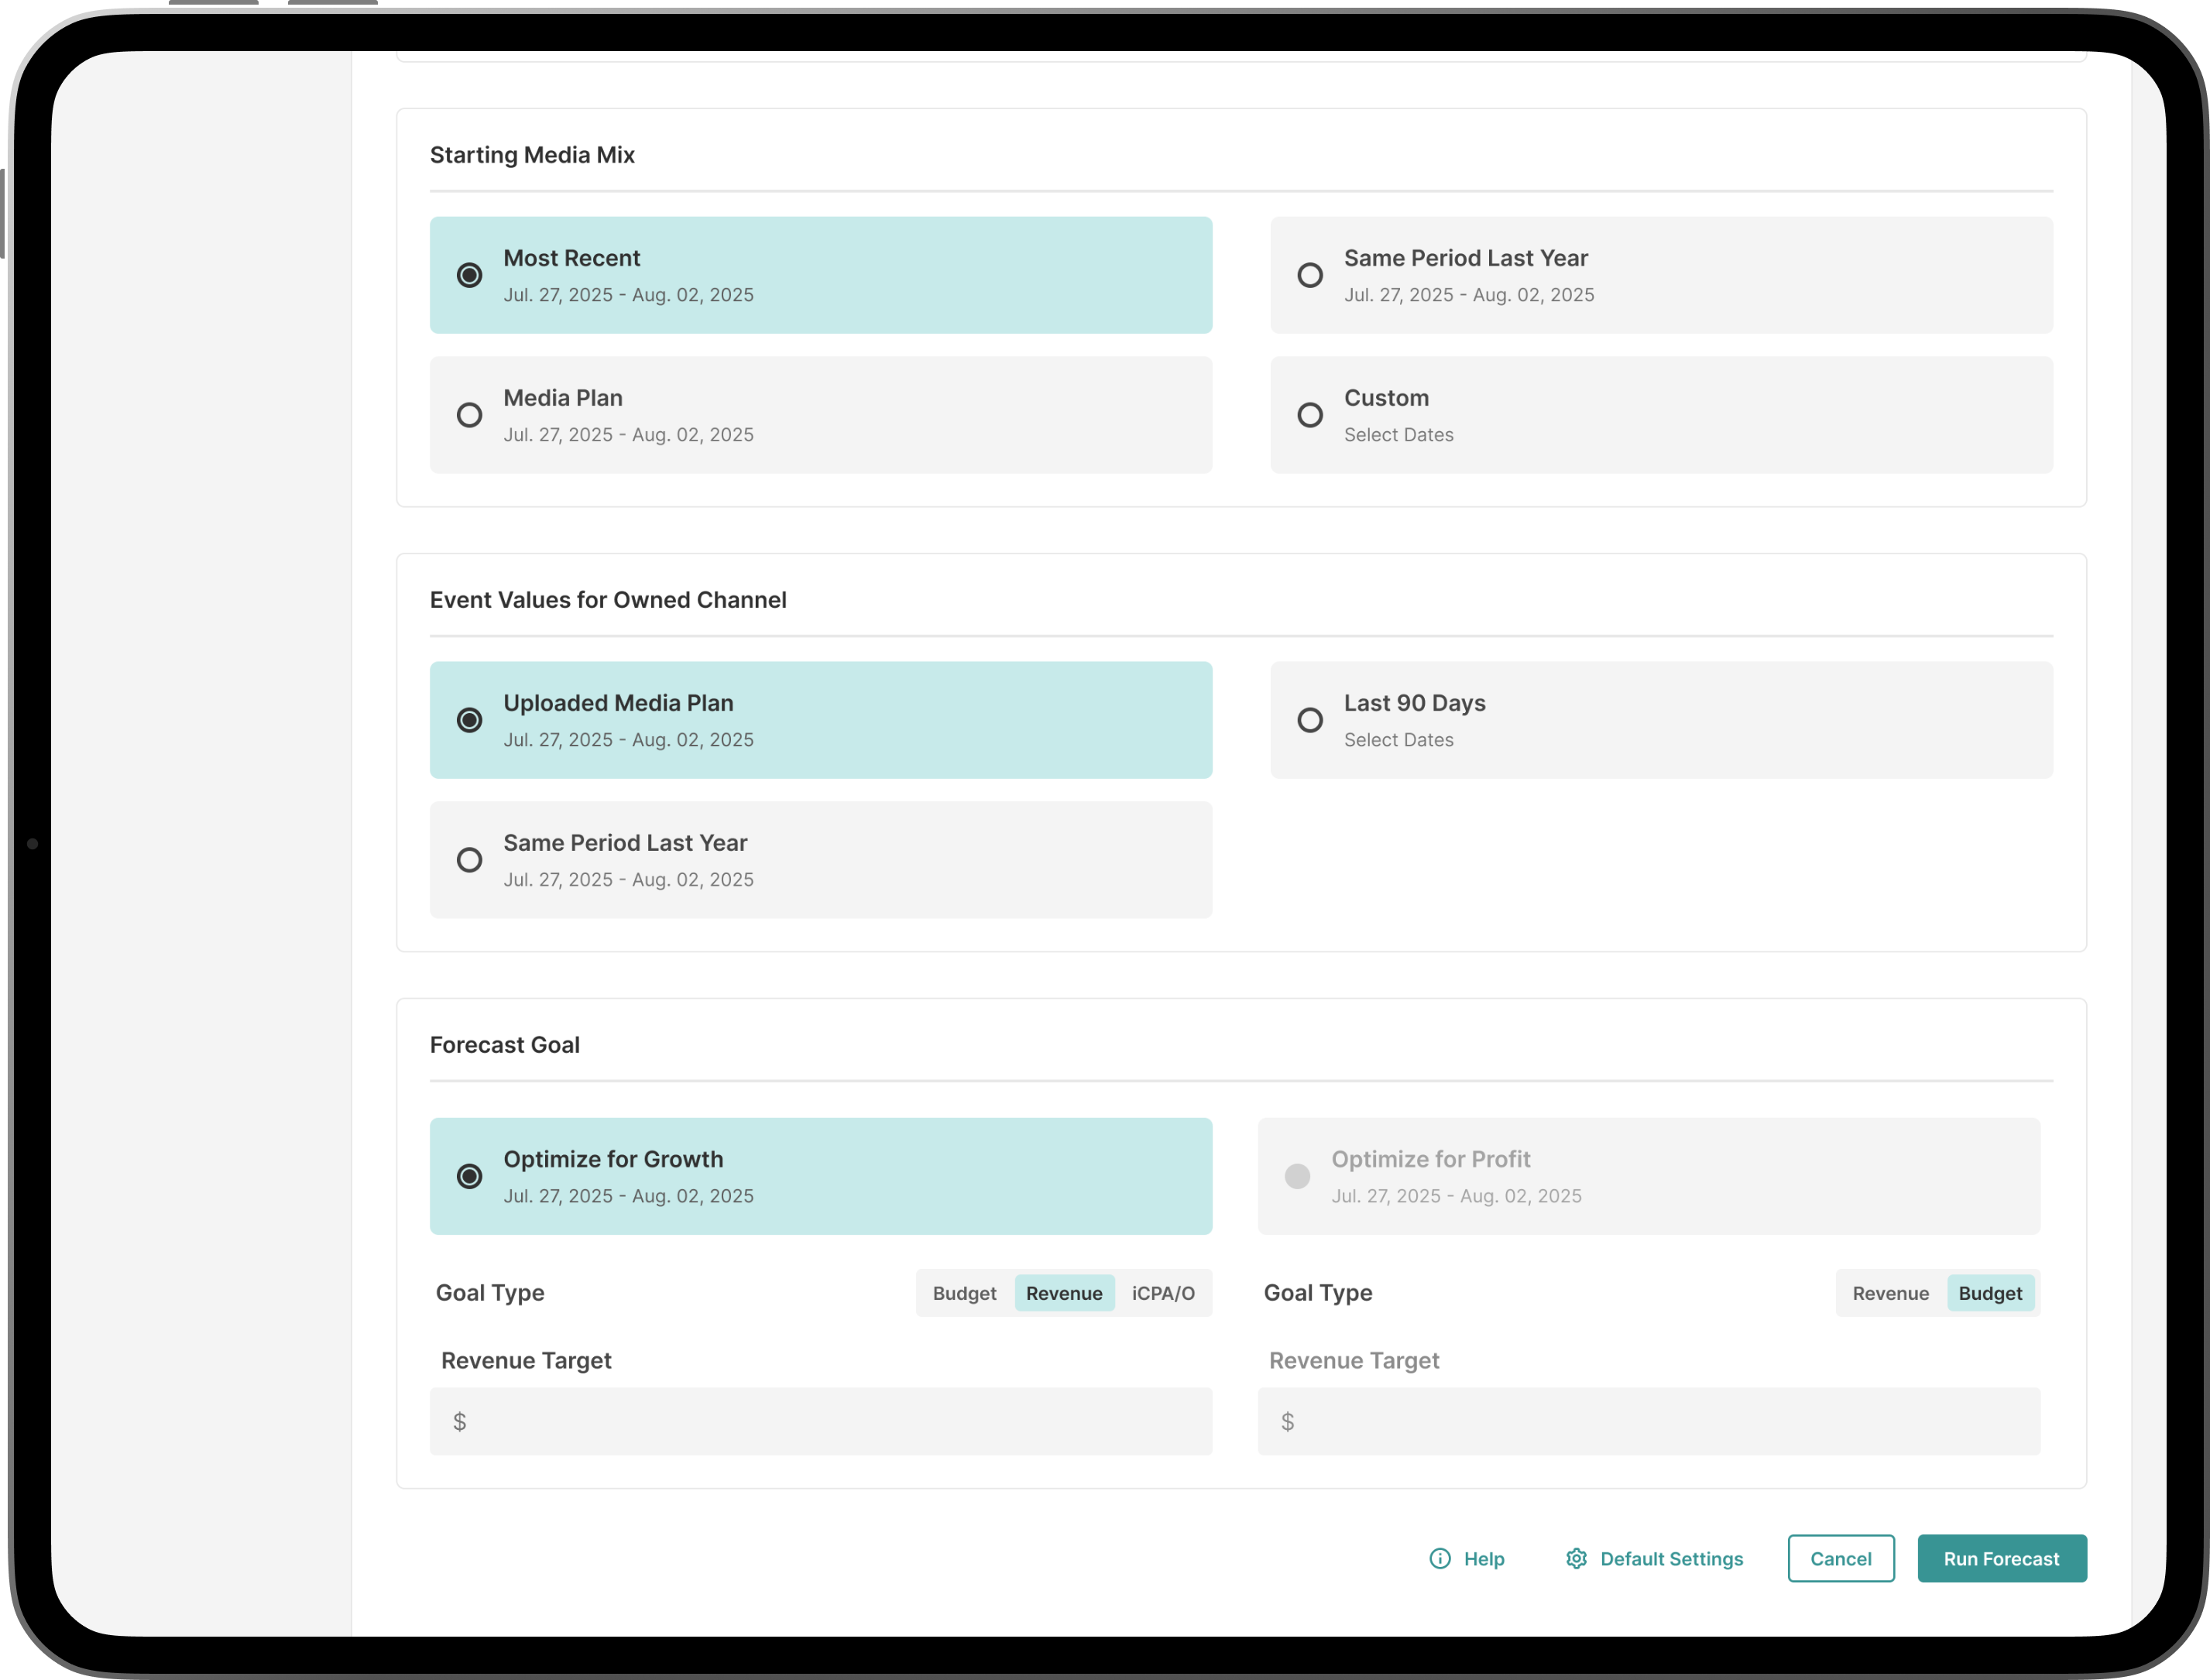The image size is (2210, 1680).
Task: Switch growth Goal Type to iCPA/O
Action: (x=1162, y=1293)
